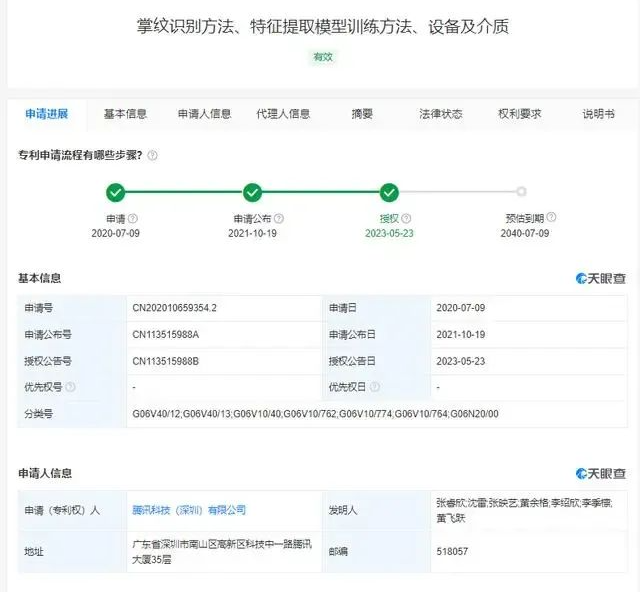This screenshot has width=640, height=592.
Task: Click 天眼查 logo beside 基本信息 heading
Action: (x=601, y=279)
